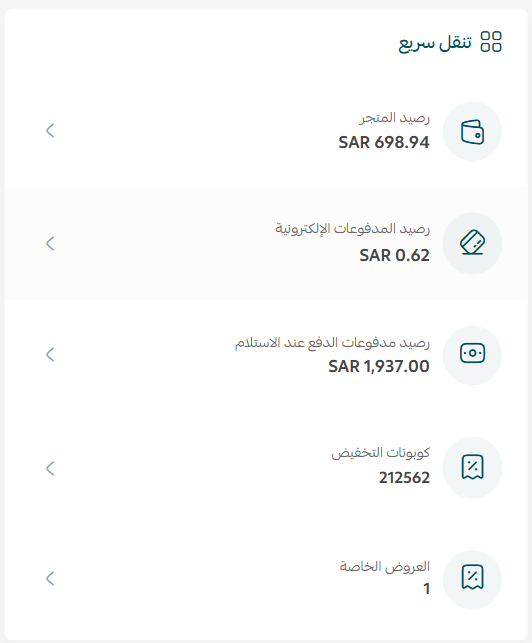The image size is (532, 643).
Task: Open the كوبونات التخفيض label
Action: (381, 453)
